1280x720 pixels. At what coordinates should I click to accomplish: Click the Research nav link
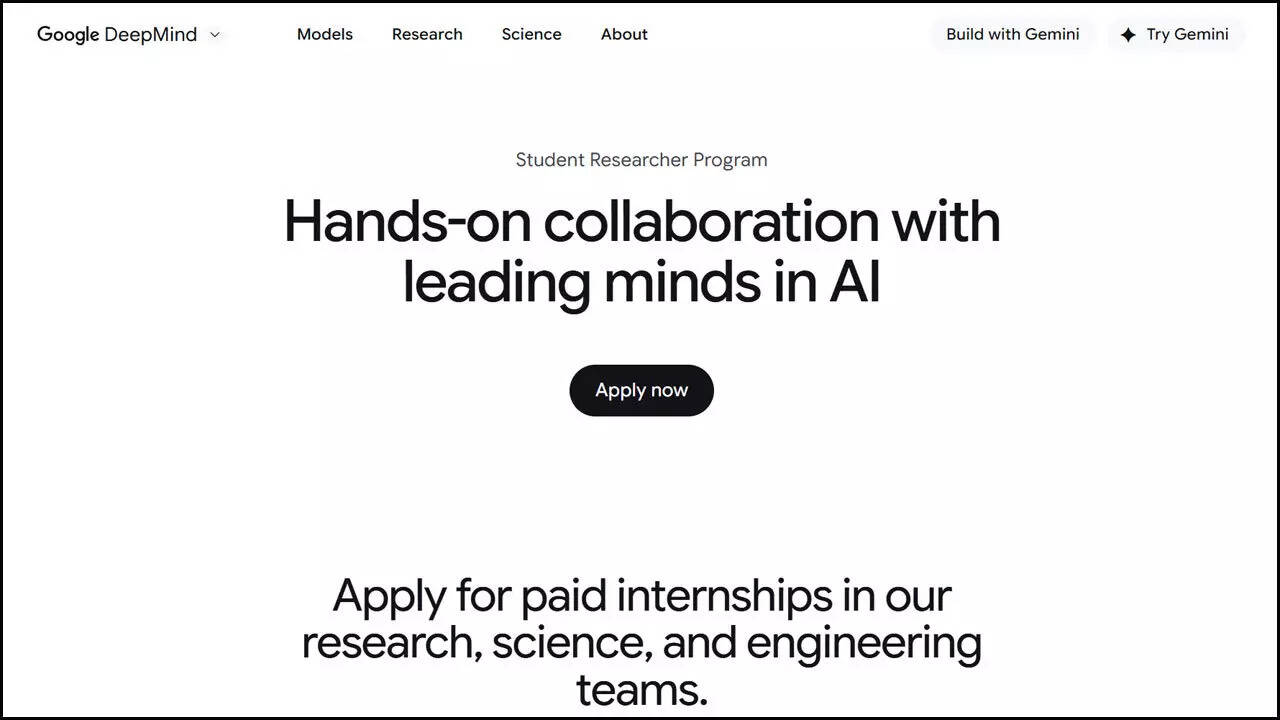pos(427,34)
